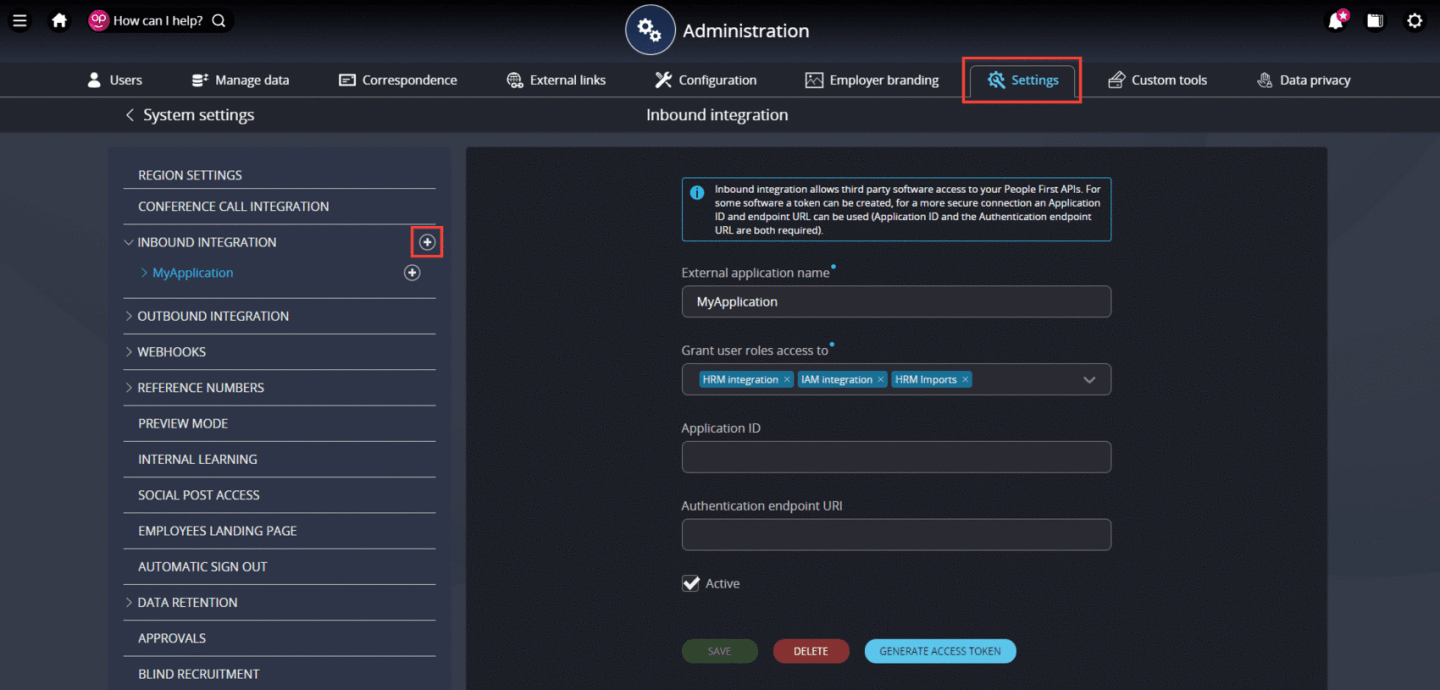Click the Administration gear logo
The height and width of the screenshot is (690, 1440).
tap(650, 29)
